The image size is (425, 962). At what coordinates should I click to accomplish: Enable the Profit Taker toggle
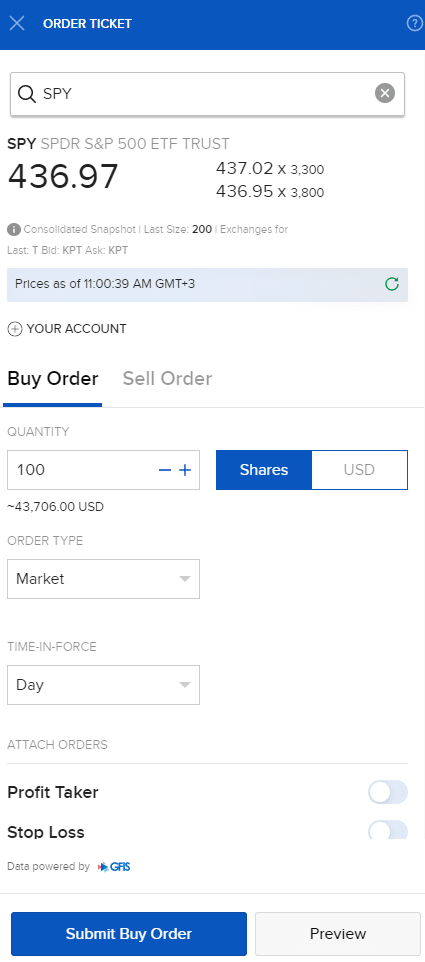click(388, 792)
